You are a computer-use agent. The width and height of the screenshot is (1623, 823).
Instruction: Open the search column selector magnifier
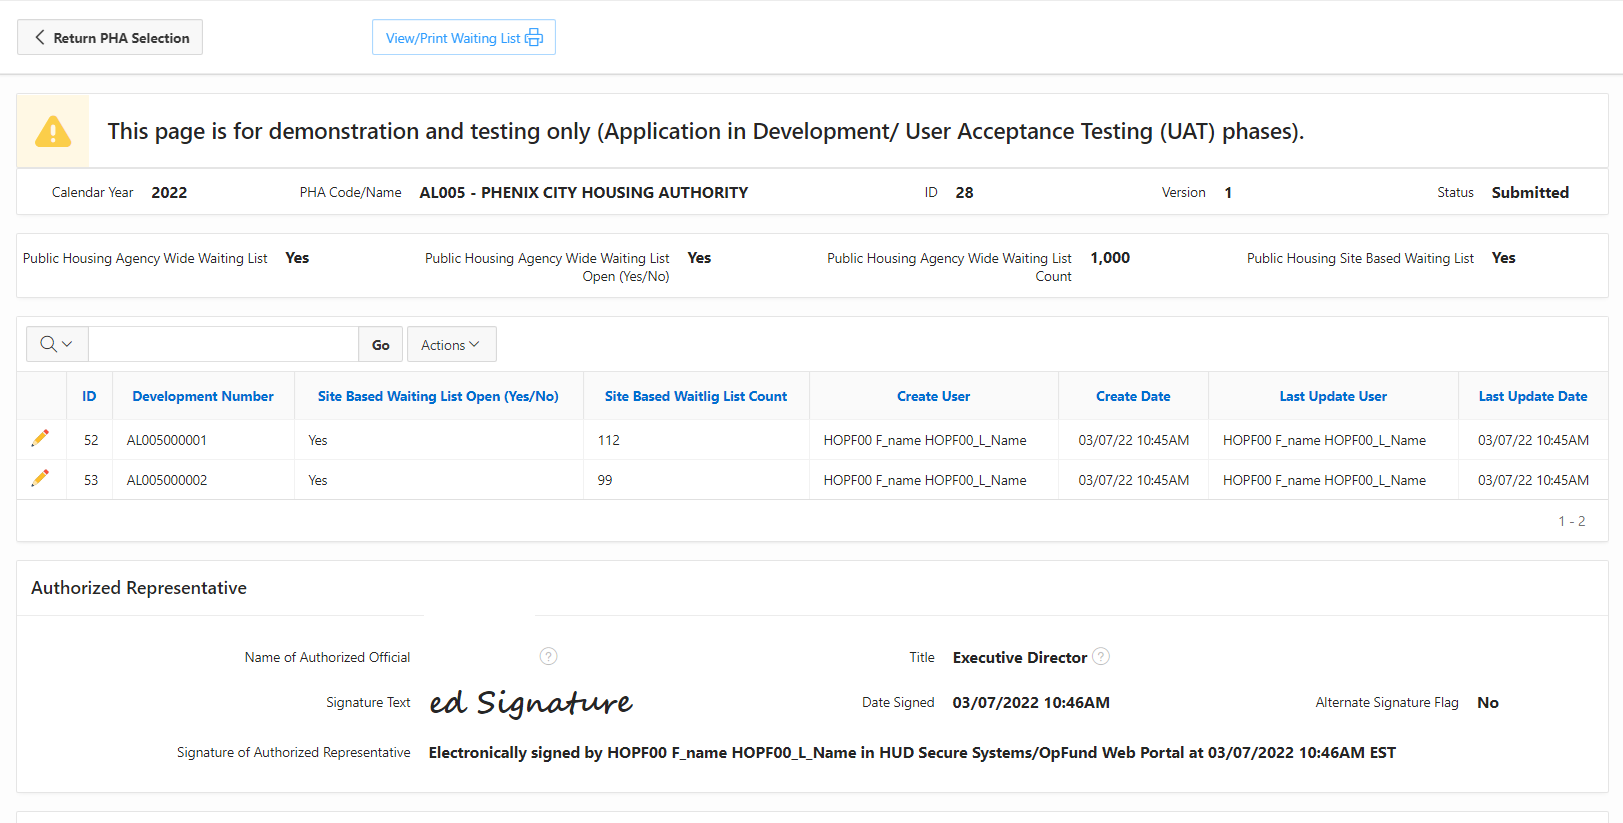(x=56, y=344)
